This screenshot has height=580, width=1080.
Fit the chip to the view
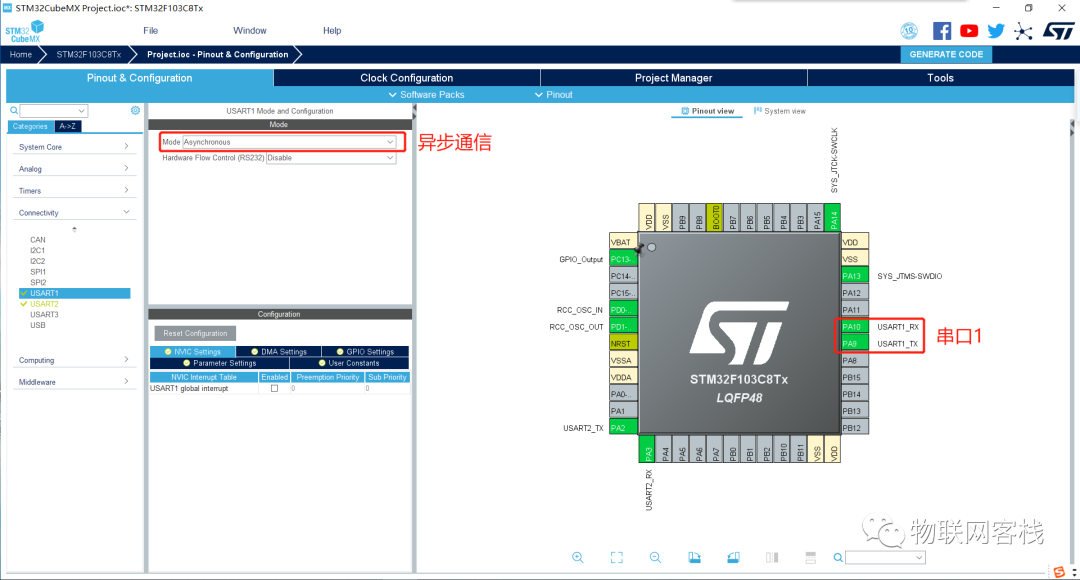tap(616, 557)
